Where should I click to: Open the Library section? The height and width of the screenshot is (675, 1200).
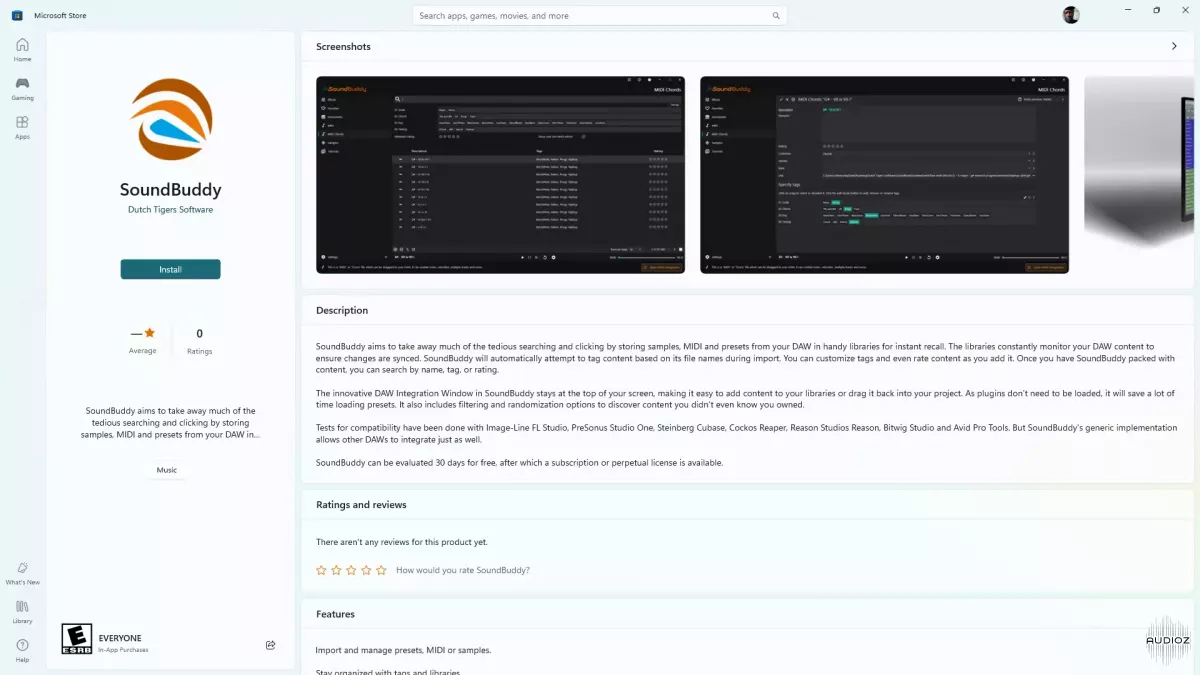pyautogui.click(x=22, y=611)
